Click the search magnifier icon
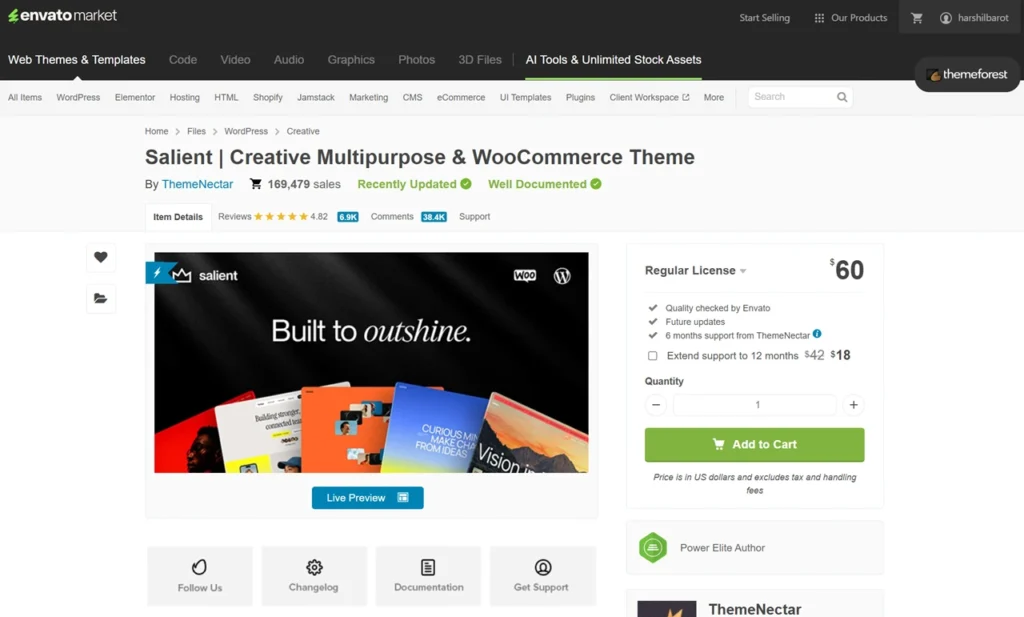This screenshot has height=617, width=1024. (842, 97)
